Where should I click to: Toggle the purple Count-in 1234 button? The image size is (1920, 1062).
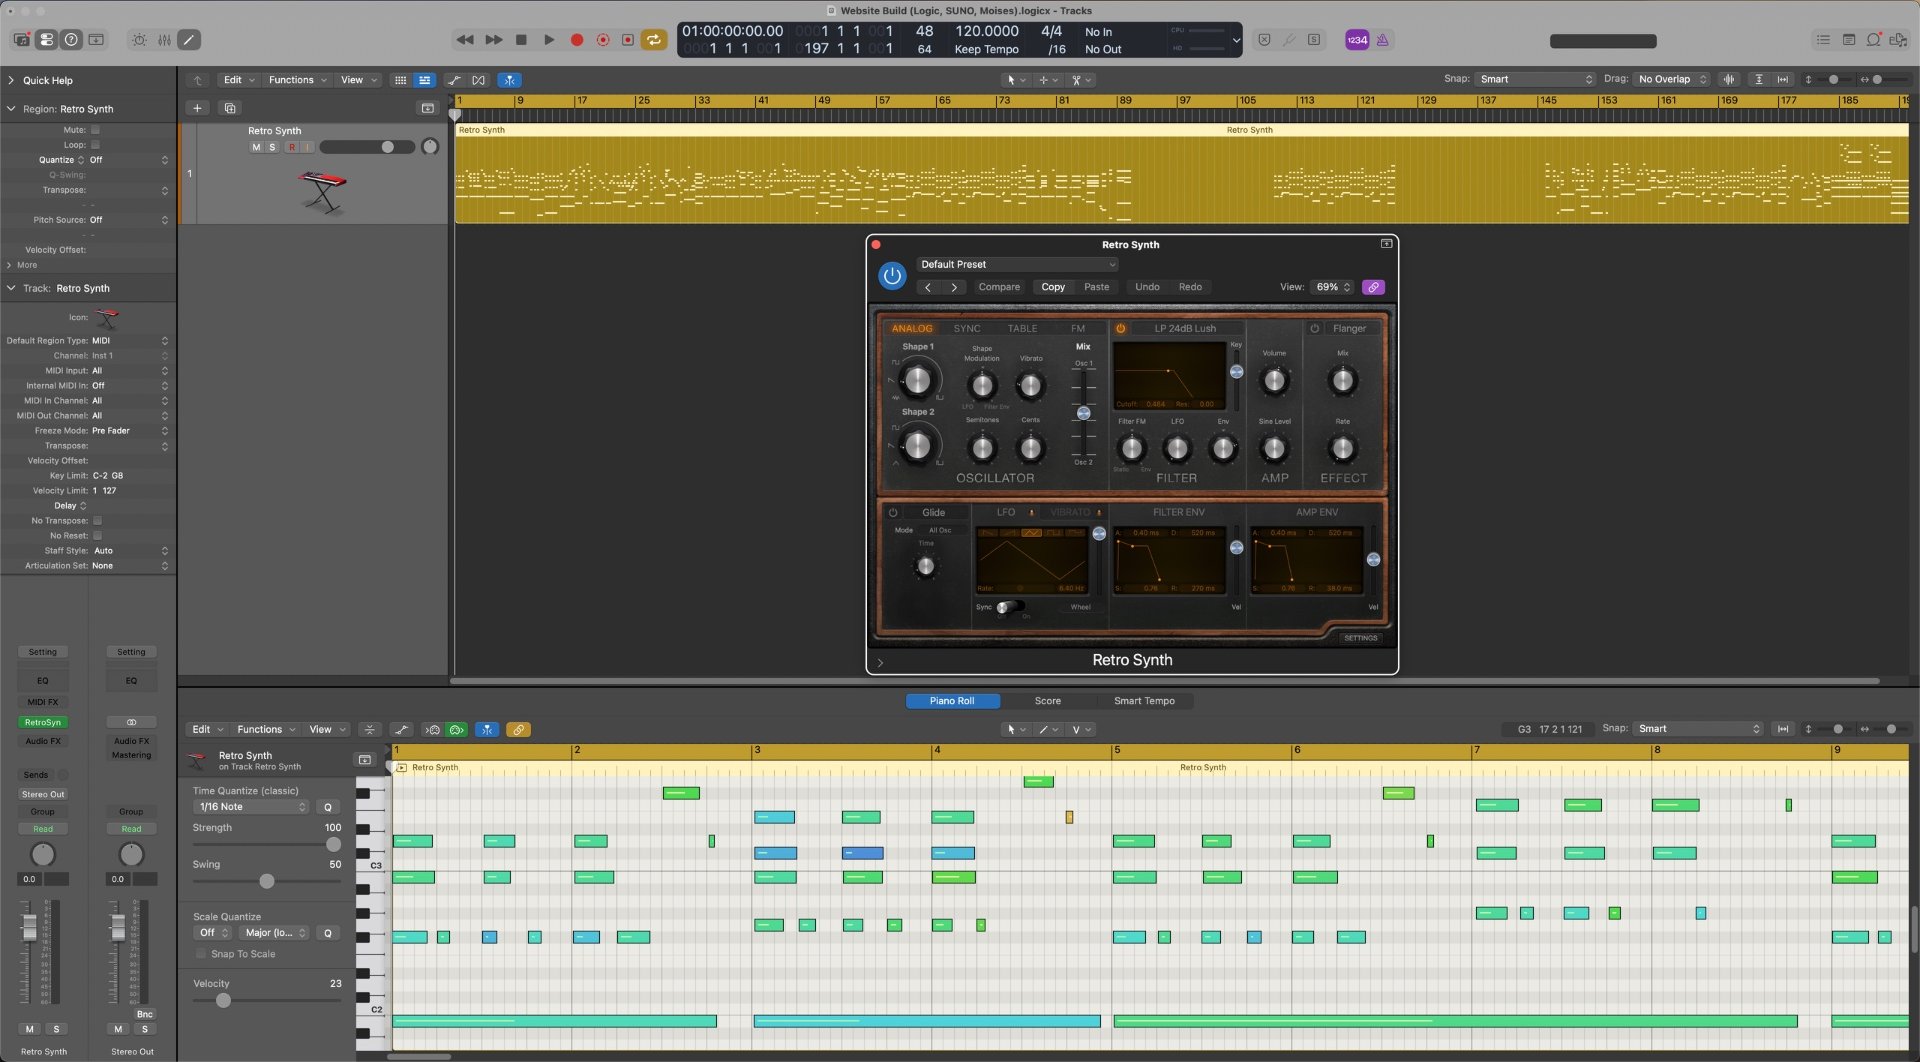pos(1357,40)
